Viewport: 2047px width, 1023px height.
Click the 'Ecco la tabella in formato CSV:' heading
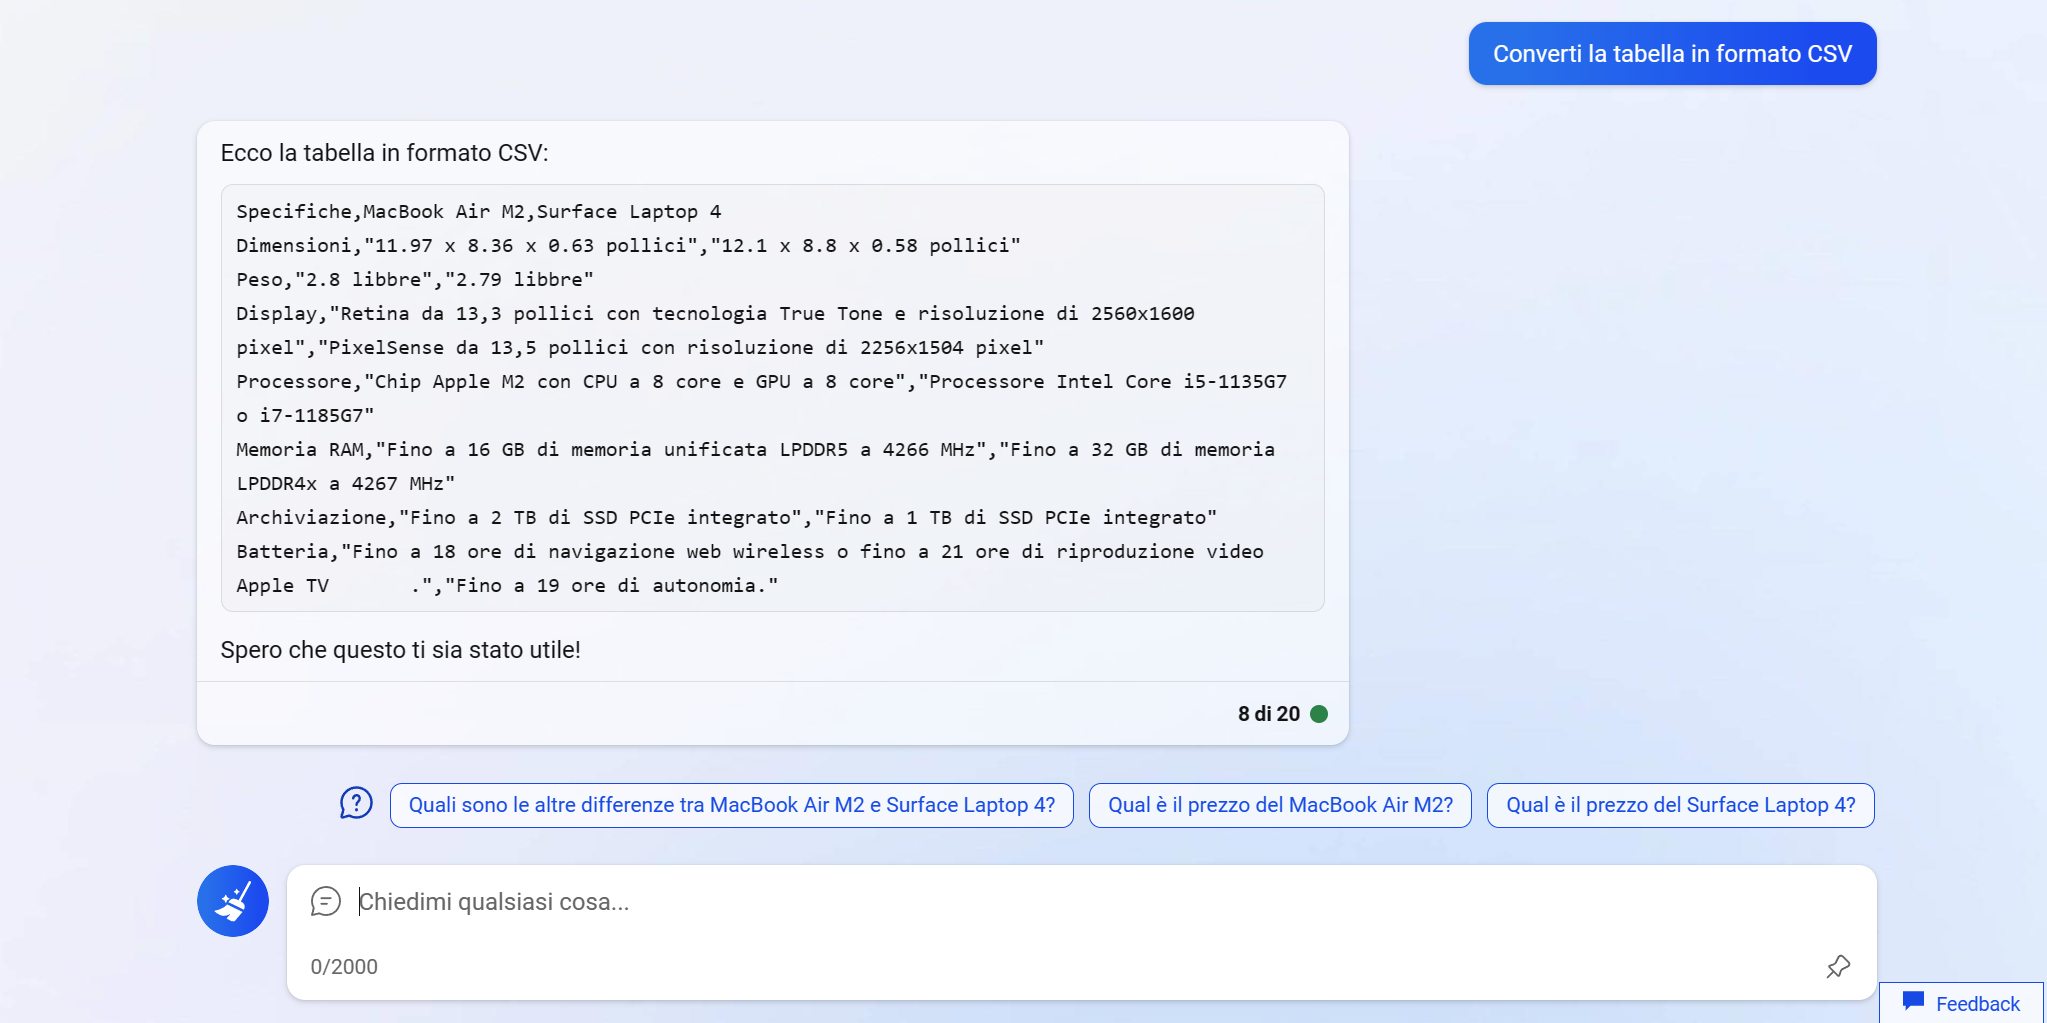(384, 152)
